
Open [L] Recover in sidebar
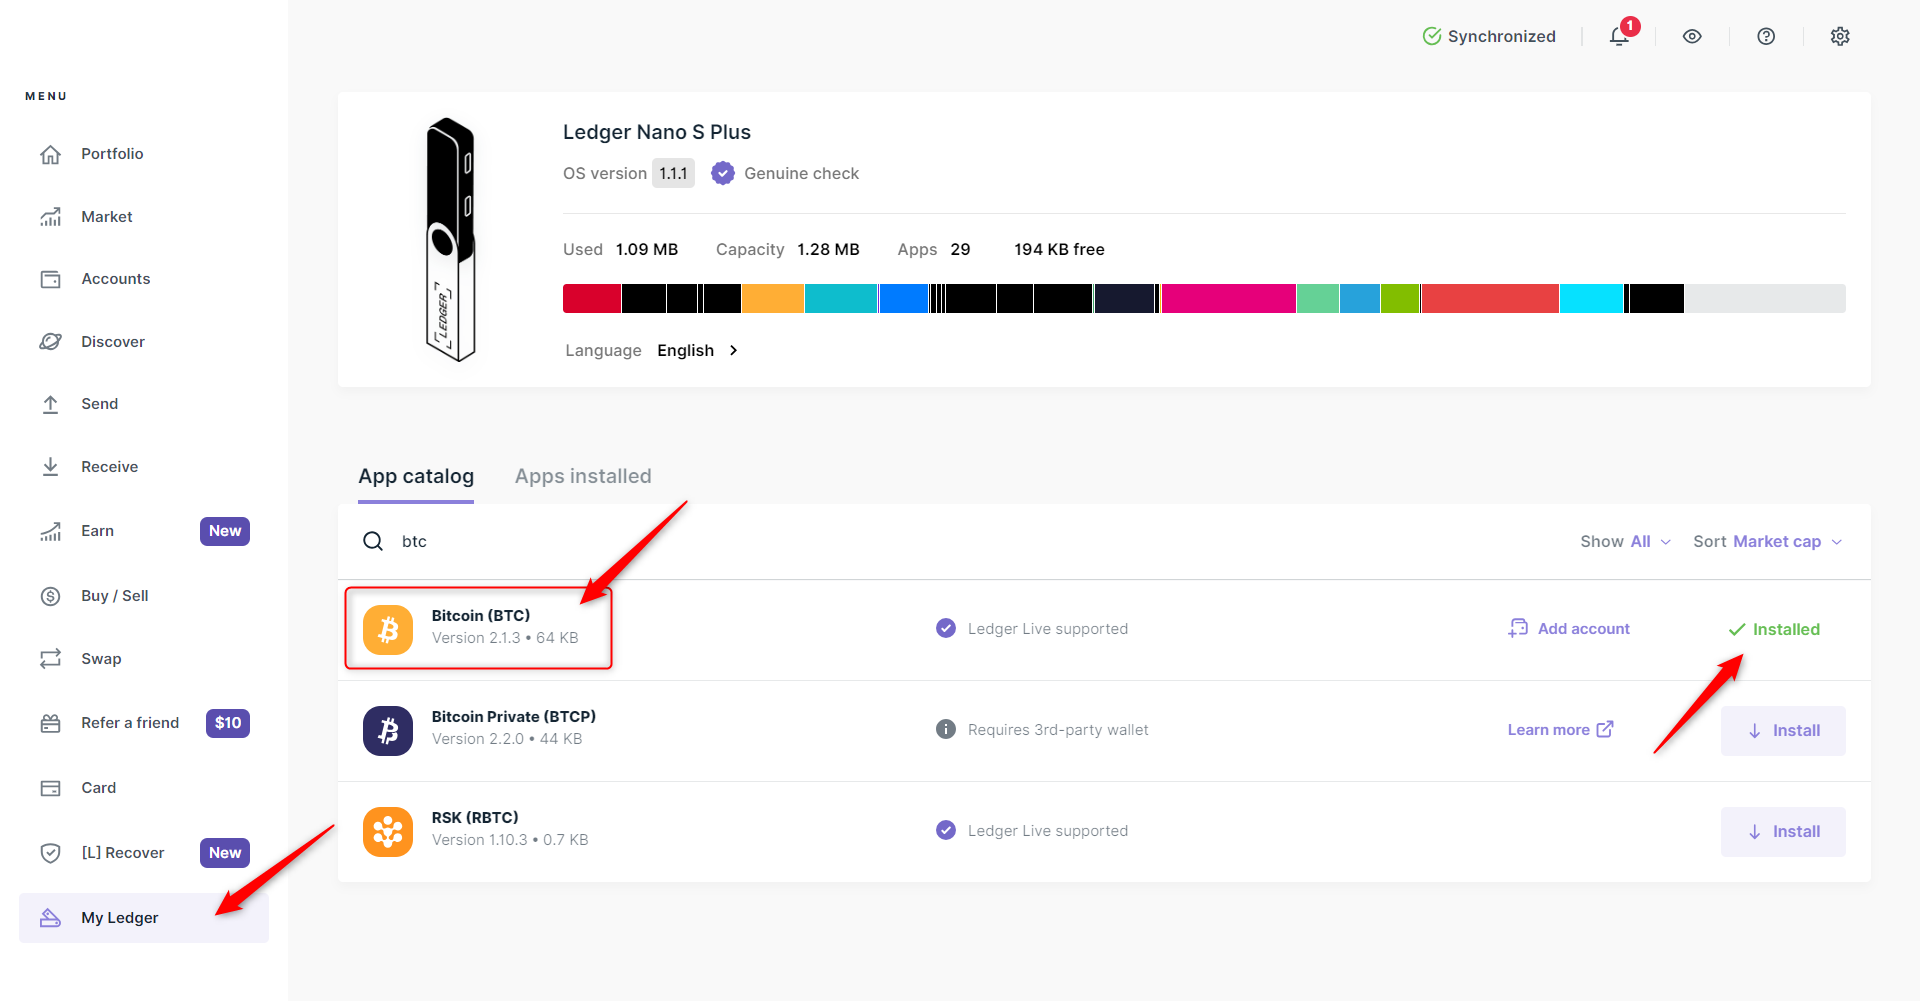(x=122, y=853)
